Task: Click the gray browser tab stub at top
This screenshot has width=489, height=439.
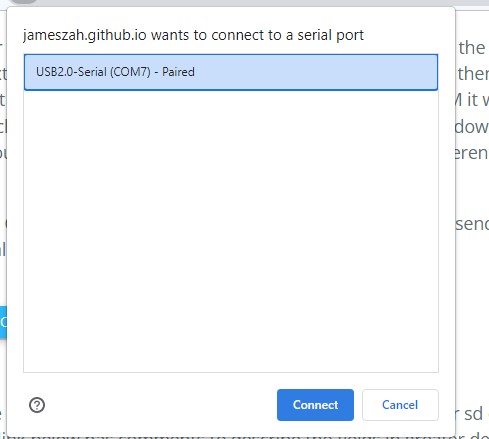Action: click(x=22, y=2)
